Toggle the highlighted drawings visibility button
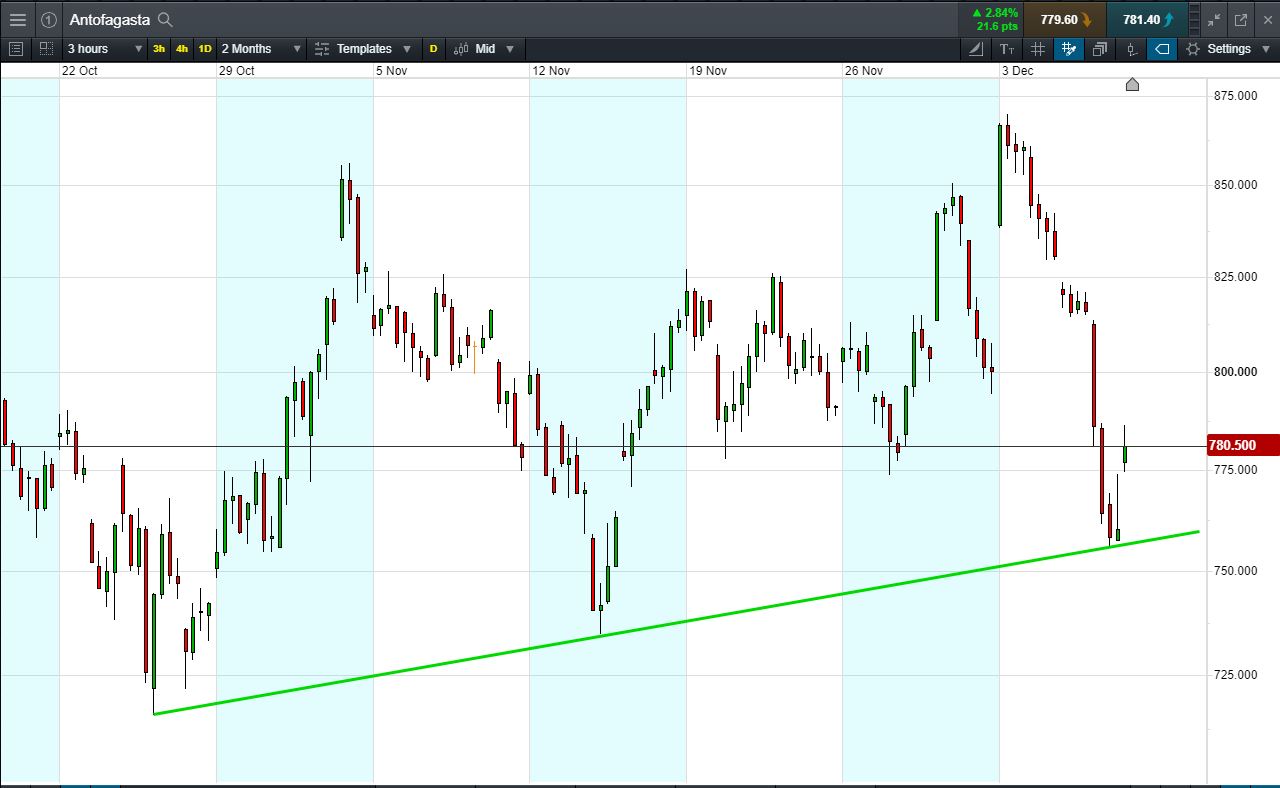The image size is (1280, 788). [1069, 49]
